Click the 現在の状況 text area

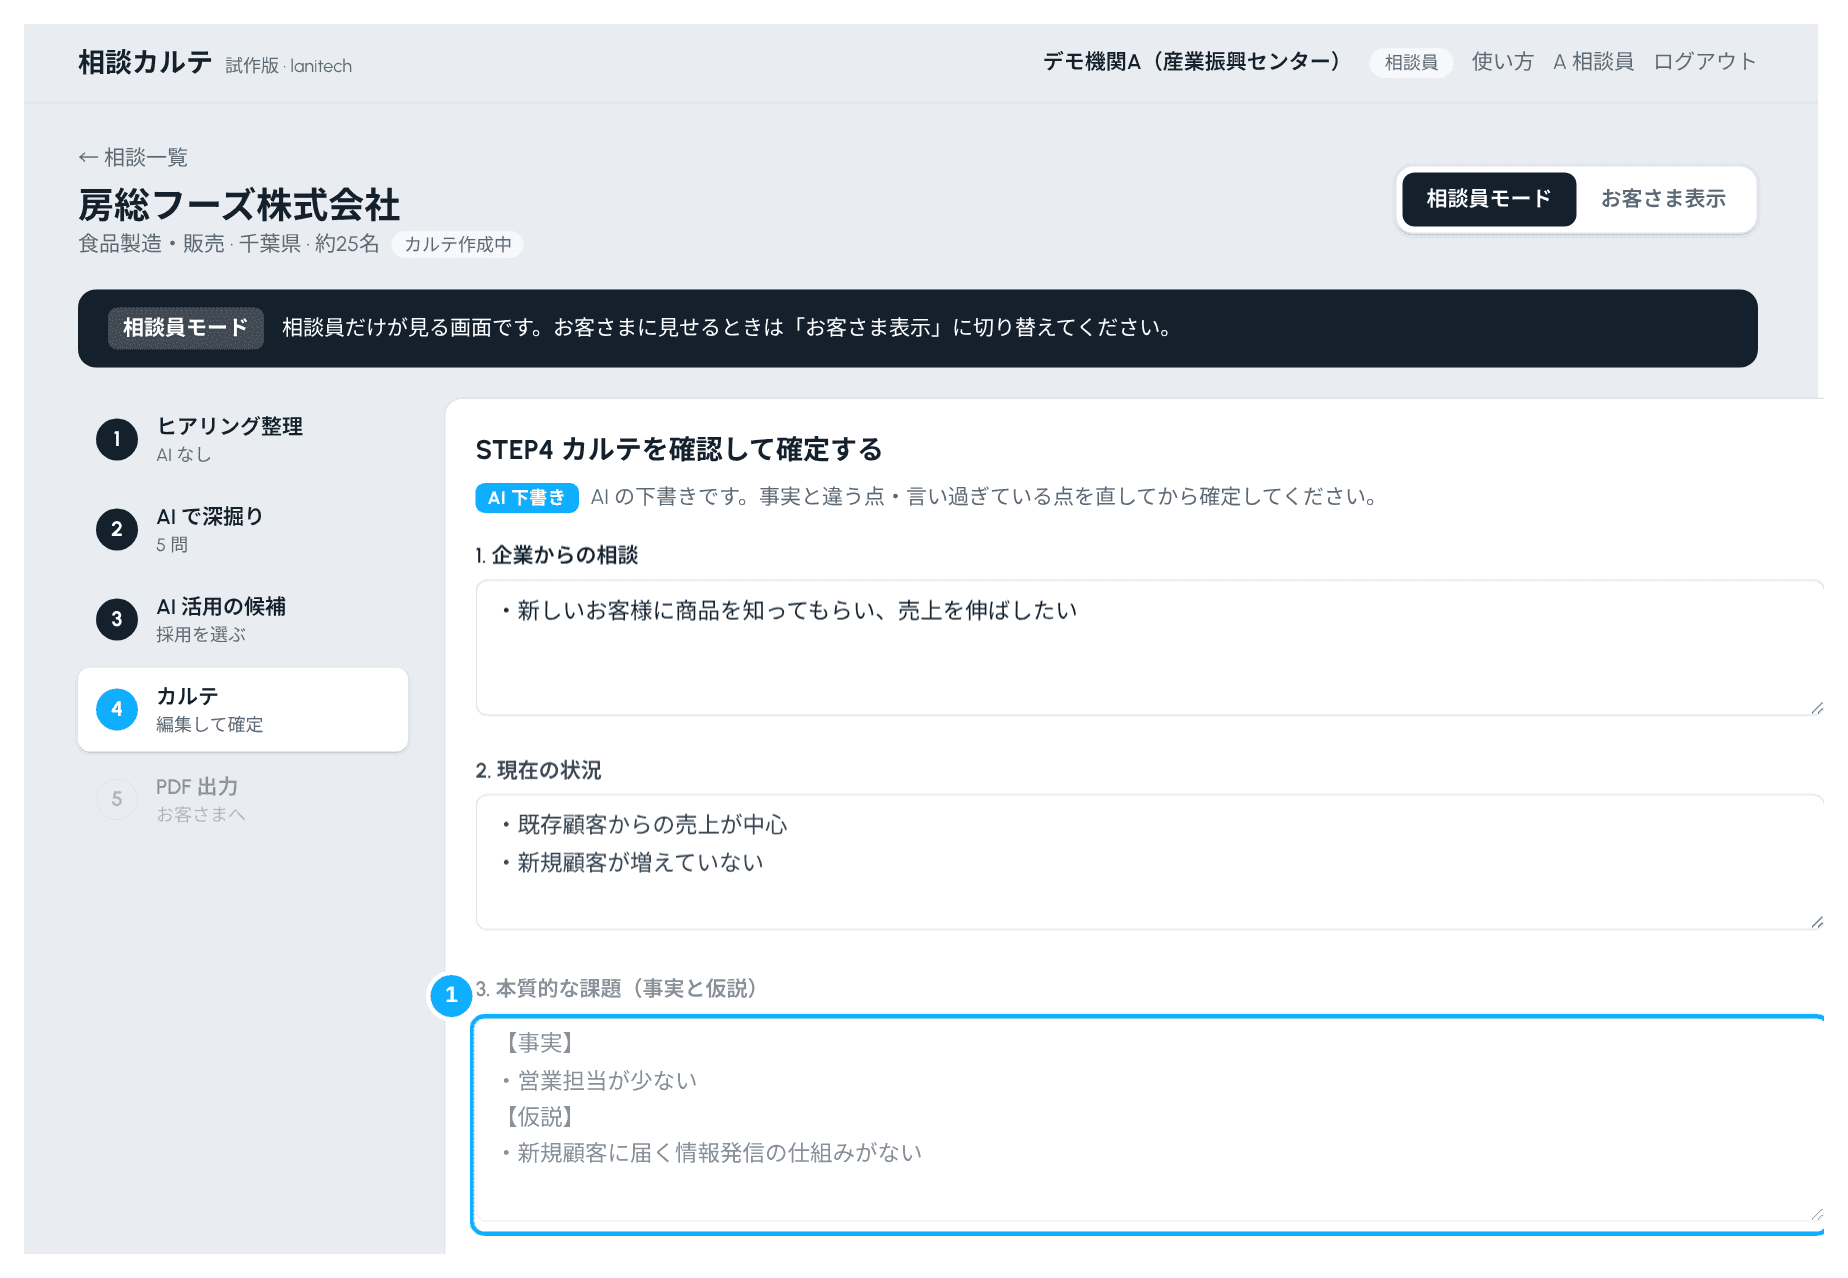click(x=1150, y=862)
